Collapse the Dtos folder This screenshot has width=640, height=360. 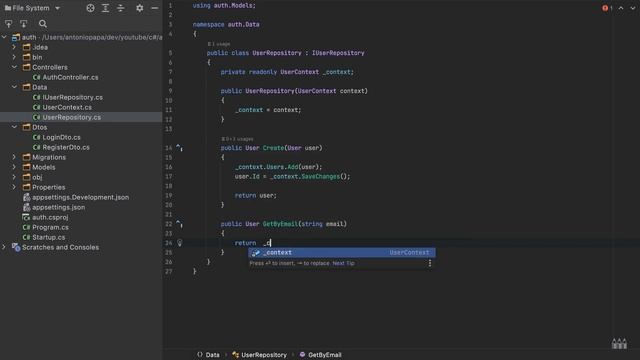pyautogui.click(x=14, y=127)
